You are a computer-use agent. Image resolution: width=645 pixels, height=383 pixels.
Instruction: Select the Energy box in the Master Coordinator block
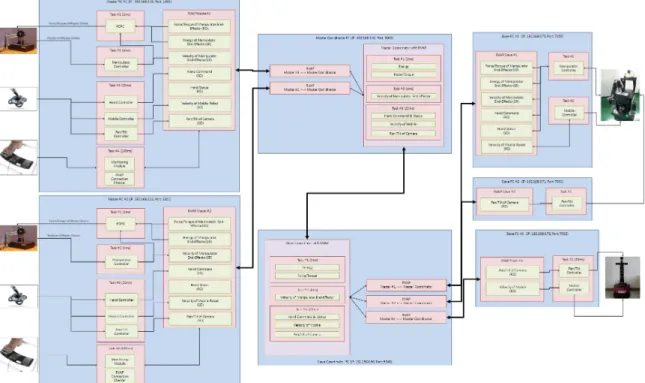(x=404, y=67)
